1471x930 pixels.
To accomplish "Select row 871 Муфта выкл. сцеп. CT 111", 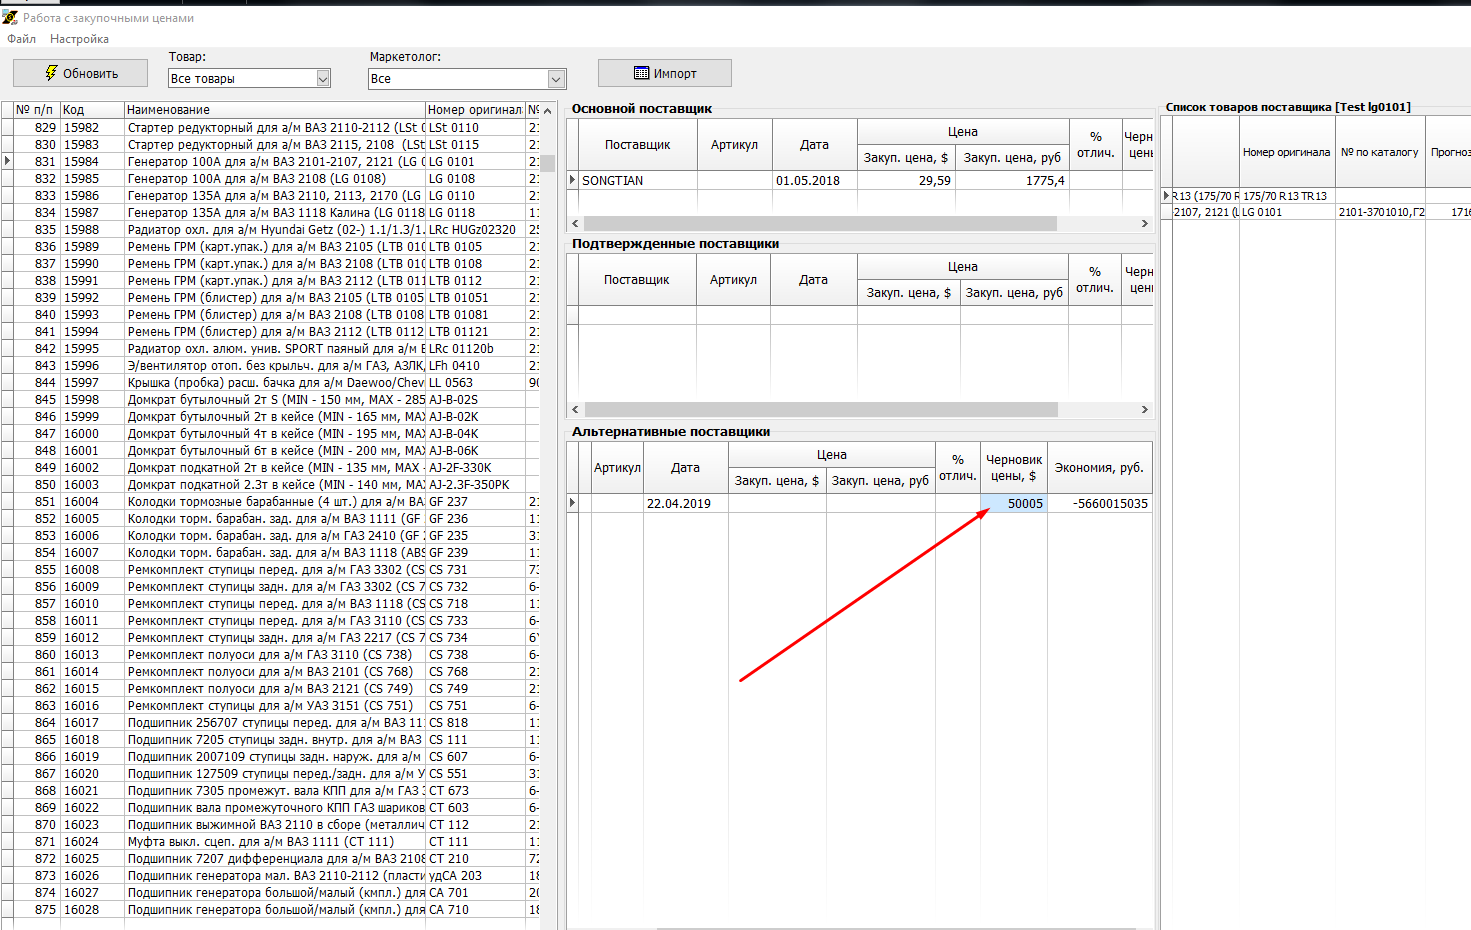I will point(270,841).
